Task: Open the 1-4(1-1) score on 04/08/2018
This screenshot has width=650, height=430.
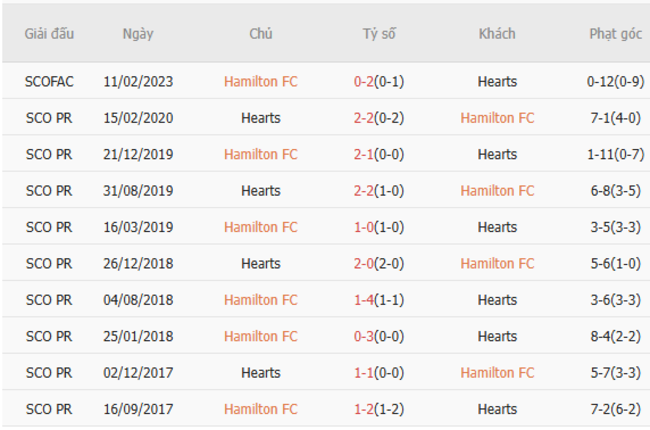Action: pyautogui.click(x=379, y=300)
